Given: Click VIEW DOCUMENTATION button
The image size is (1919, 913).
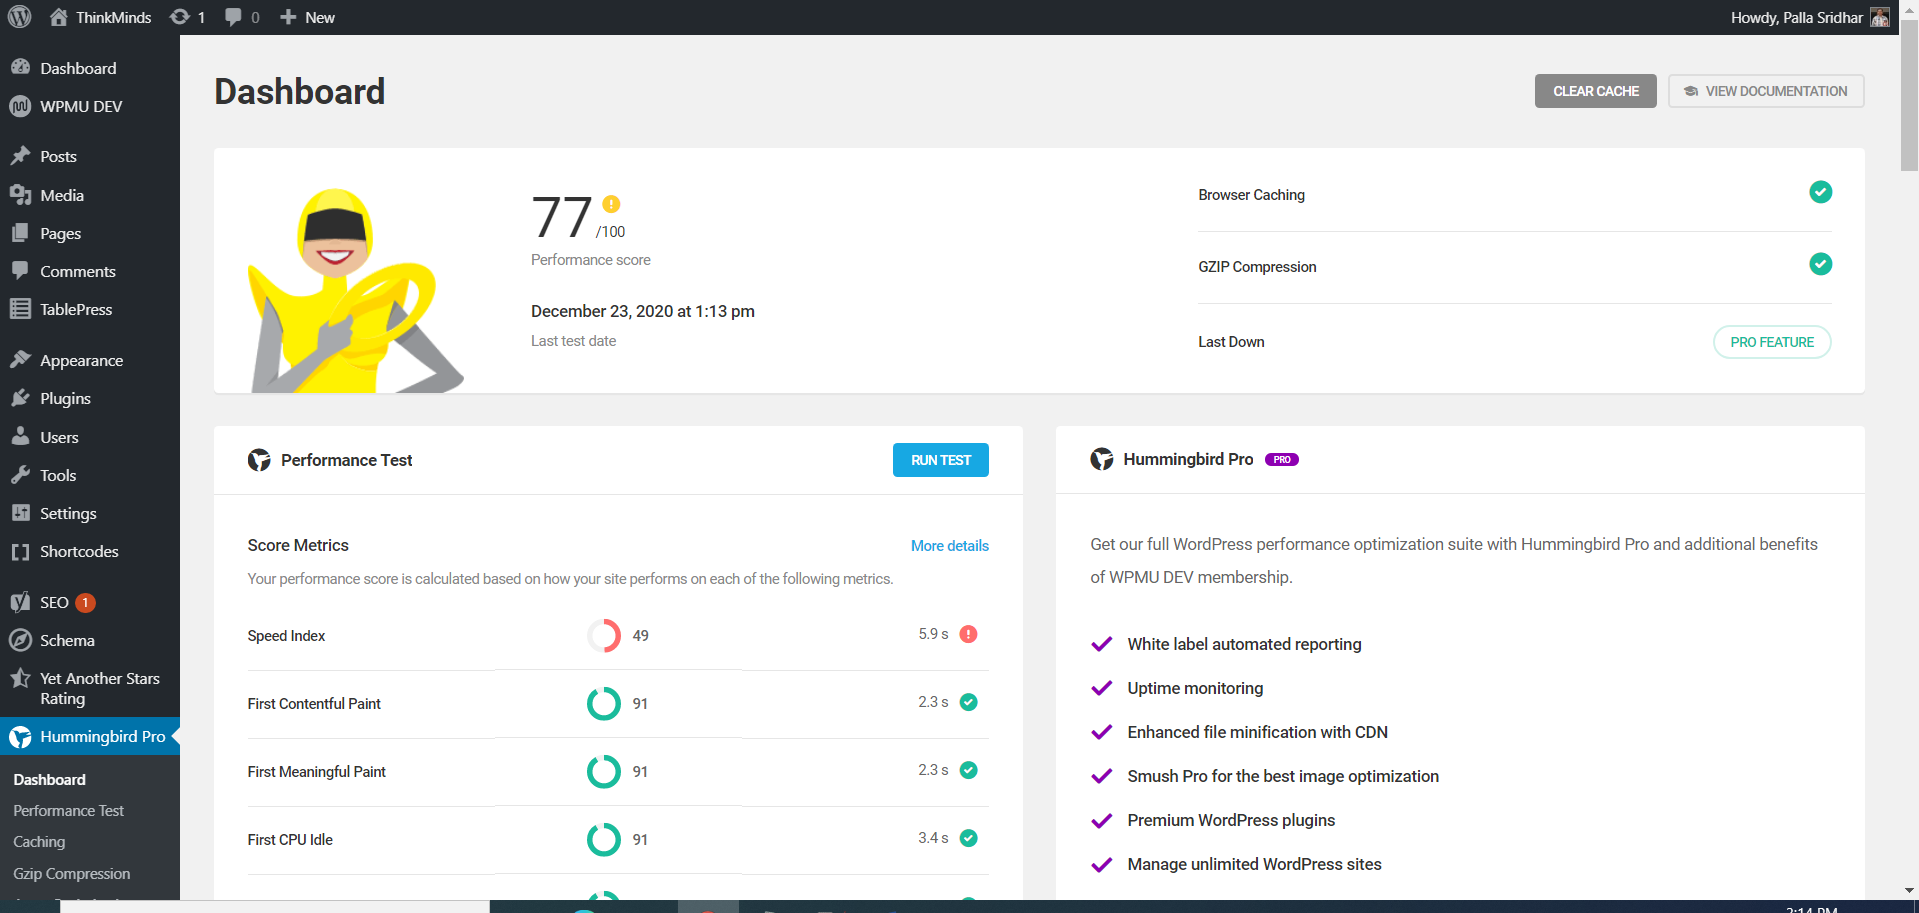Looking at the screenshot, I should pos(1766,91).
